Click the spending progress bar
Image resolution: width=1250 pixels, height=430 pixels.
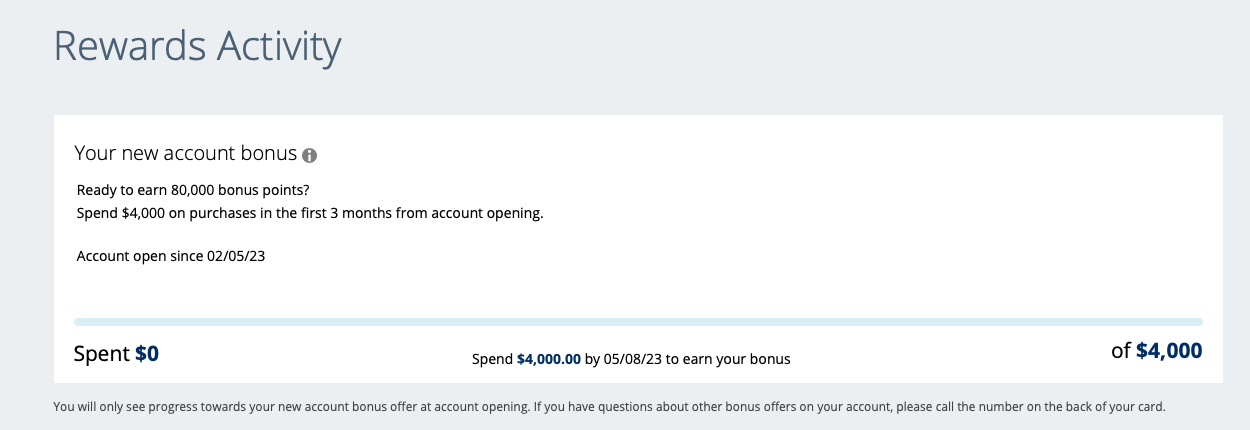pos(638,321)
